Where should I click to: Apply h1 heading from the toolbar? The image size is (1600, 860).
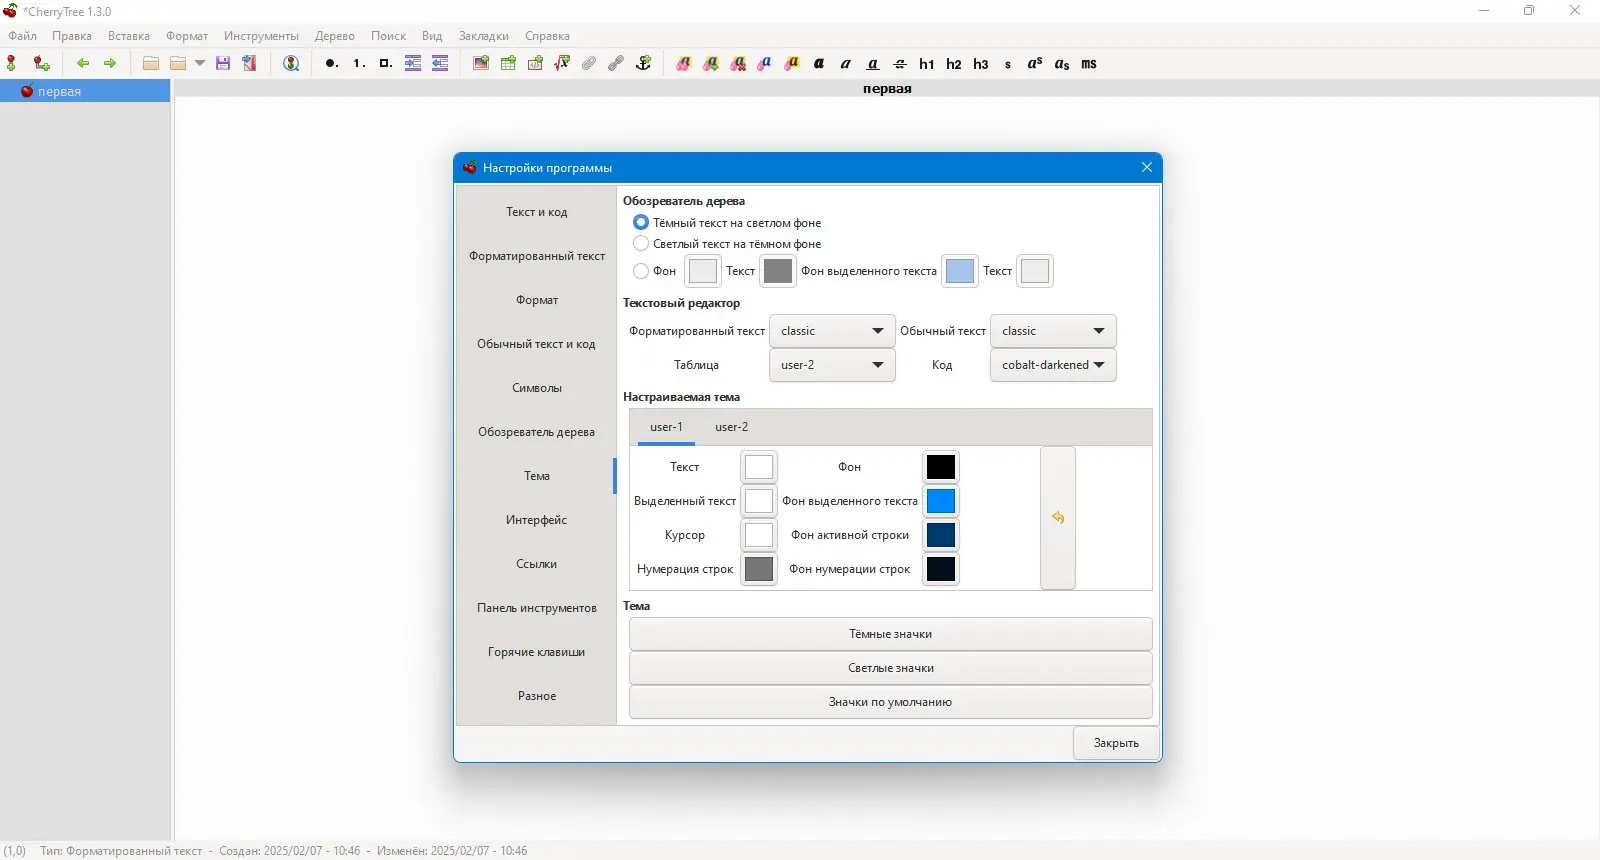pos(927,64)
